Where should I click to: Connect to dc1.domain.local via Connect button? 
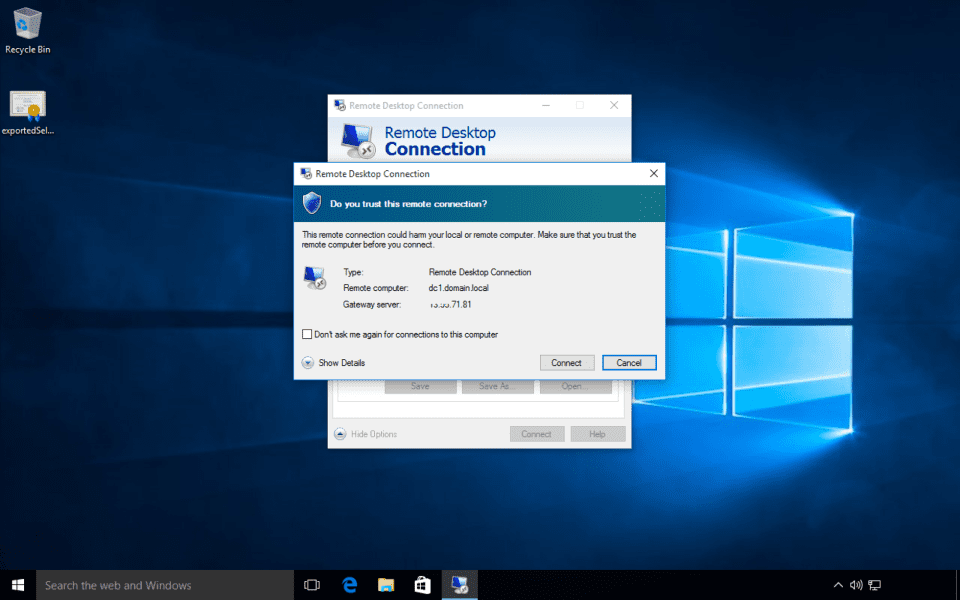(x=567, y=362)
